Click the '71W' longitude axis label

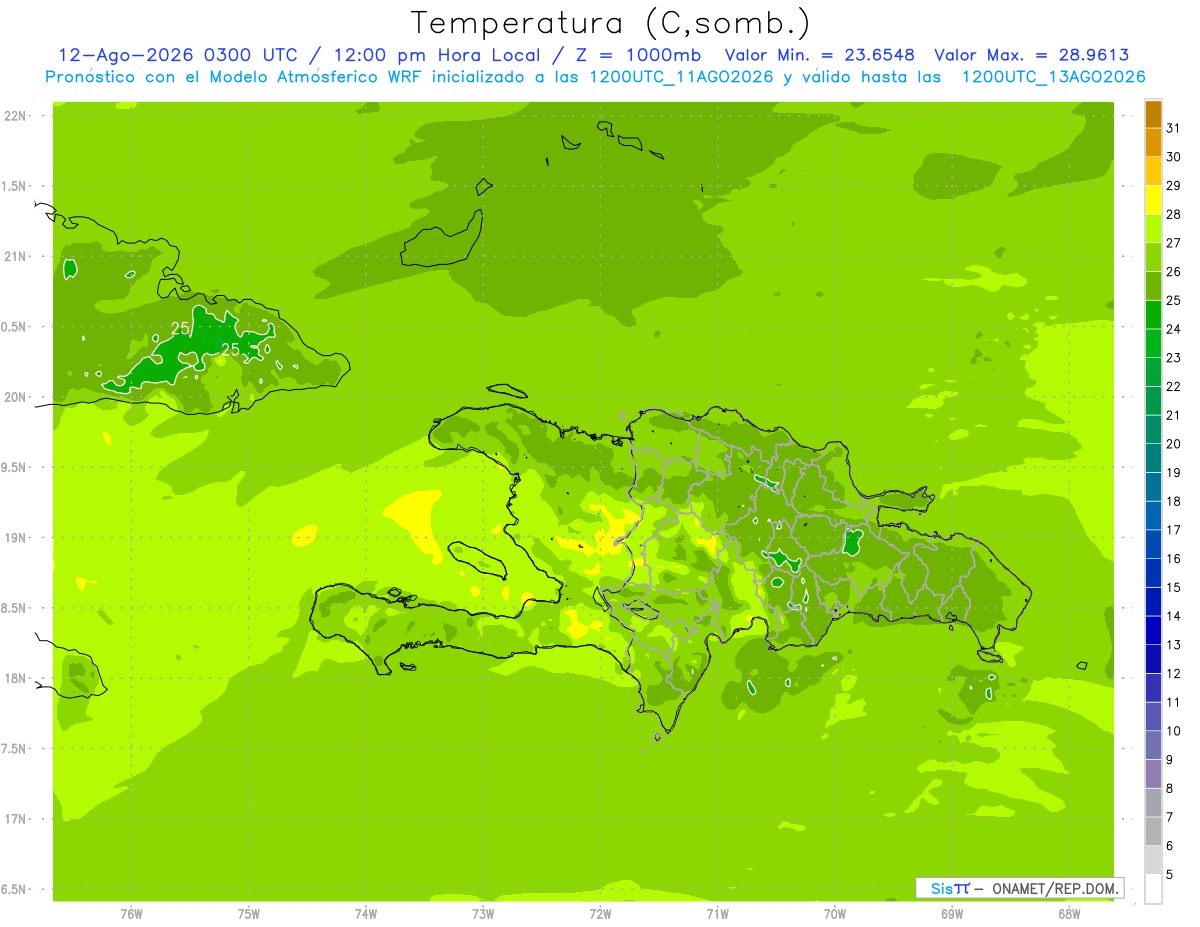[717, 914]
